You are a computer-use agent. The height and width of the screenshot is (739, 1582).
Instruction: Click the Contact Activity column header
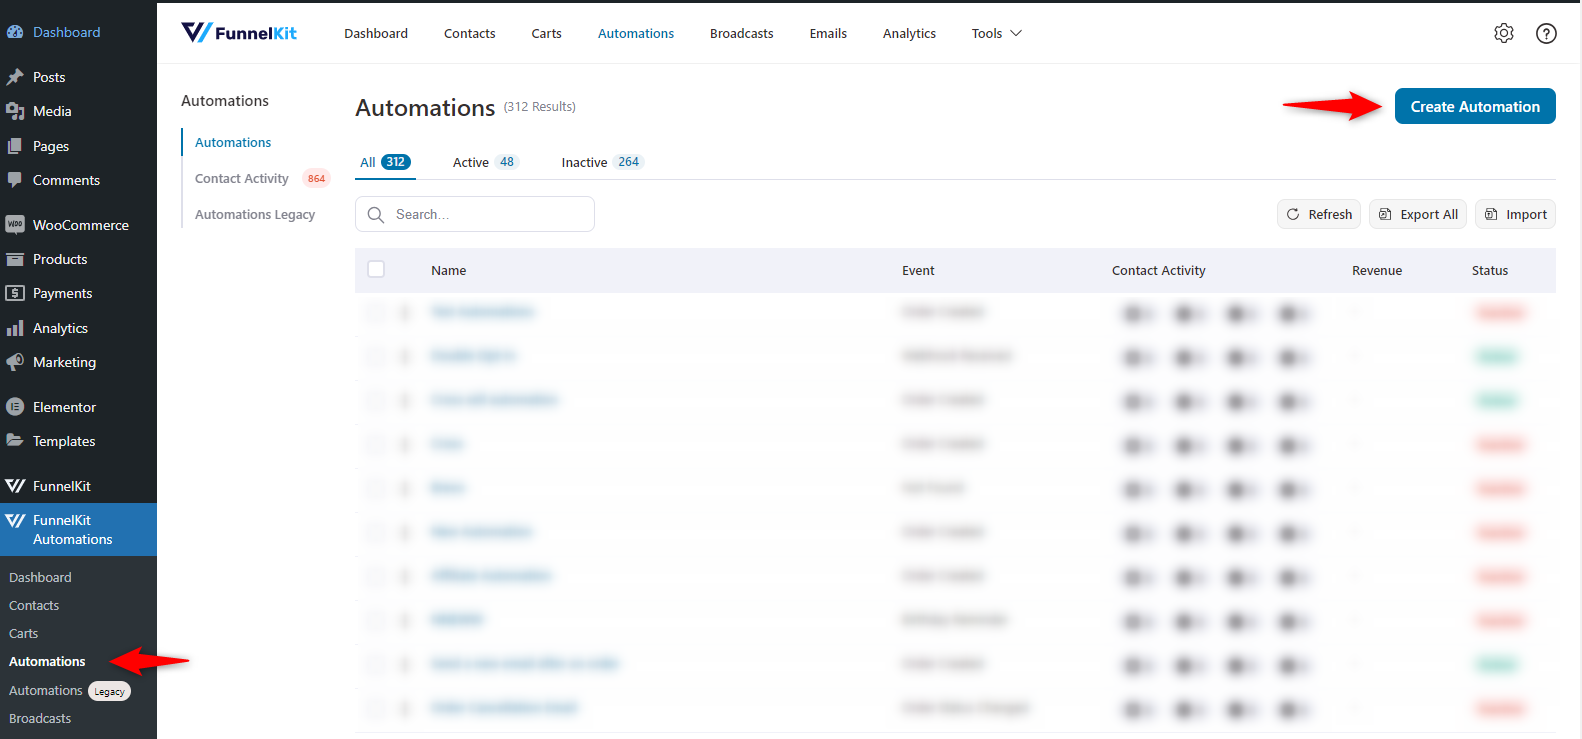click(1159, 270)
